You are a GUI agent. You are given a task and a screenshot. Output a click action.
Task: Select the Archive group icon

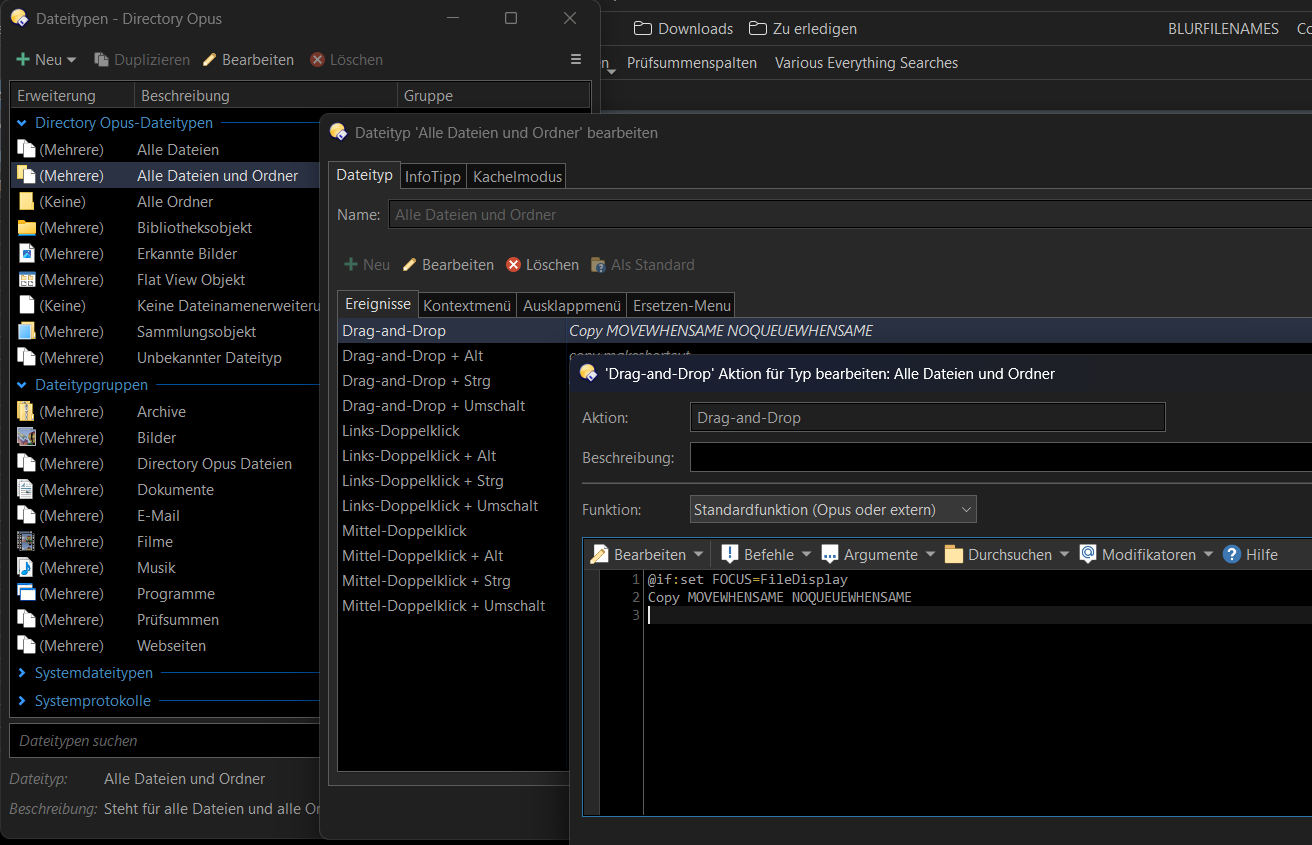coord(26,411)
